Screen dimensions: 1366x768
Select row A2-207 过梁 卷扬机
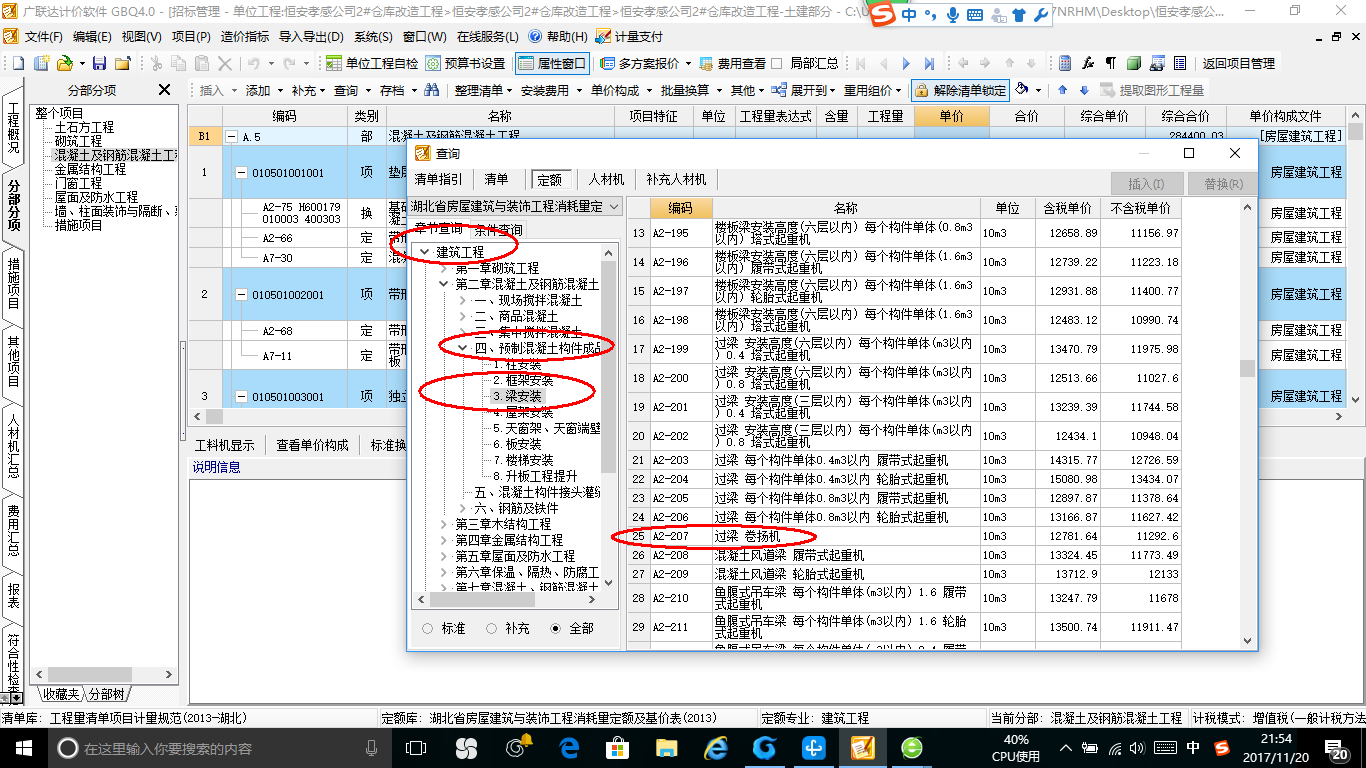905,536
